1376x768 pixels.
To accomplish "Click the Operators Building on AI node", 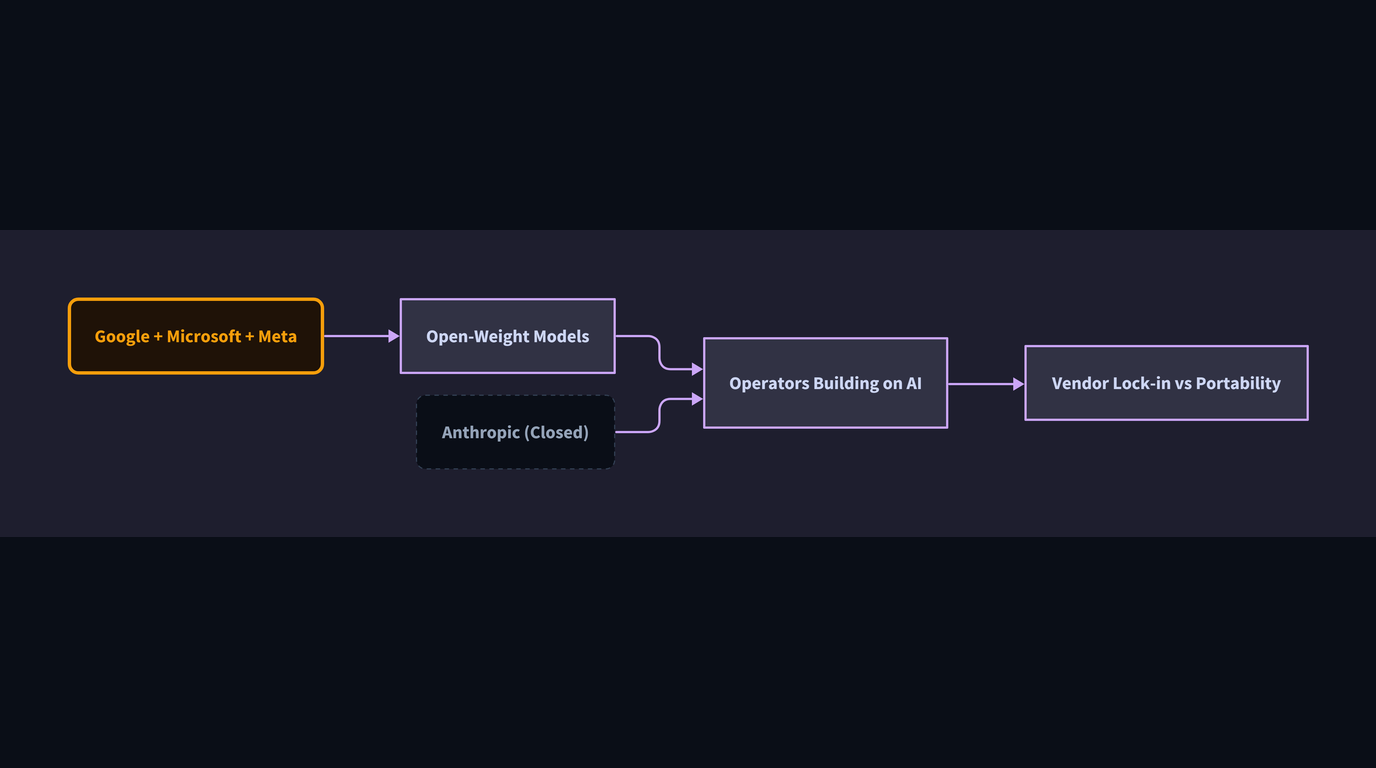I will click(x=825, y=383).
